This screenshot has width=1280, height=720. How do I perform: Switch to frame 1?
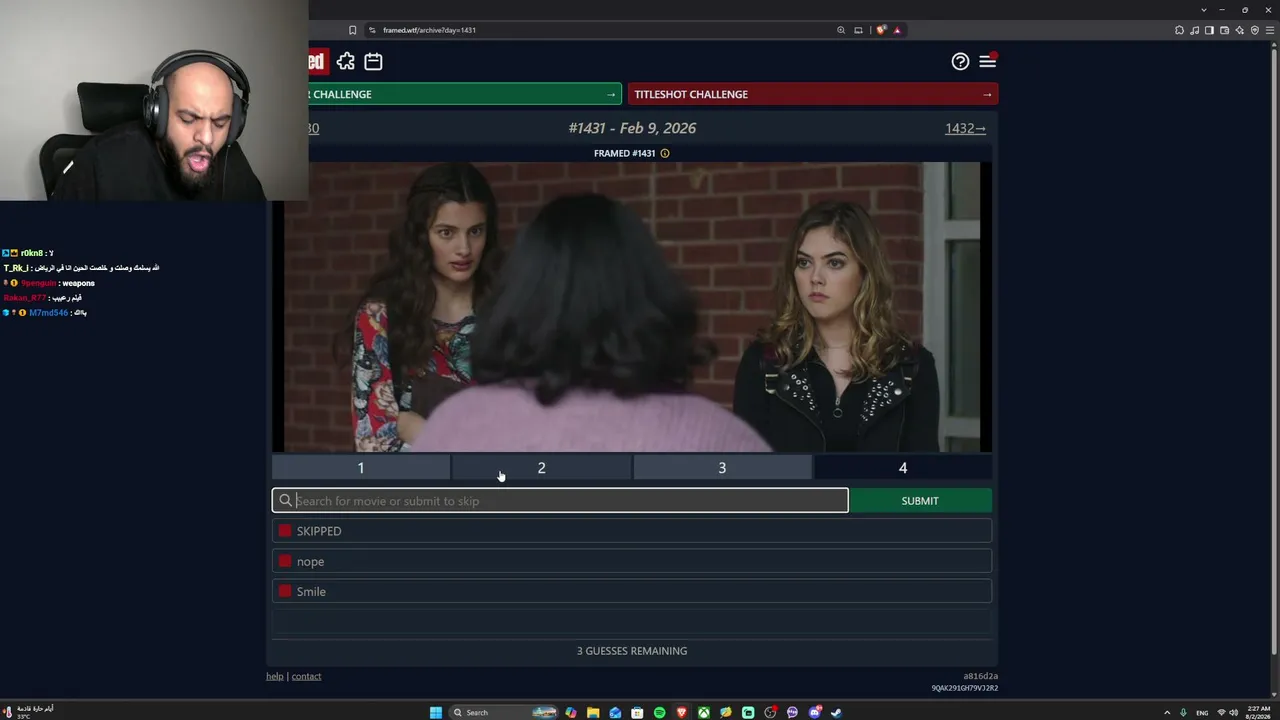[361, 468]
